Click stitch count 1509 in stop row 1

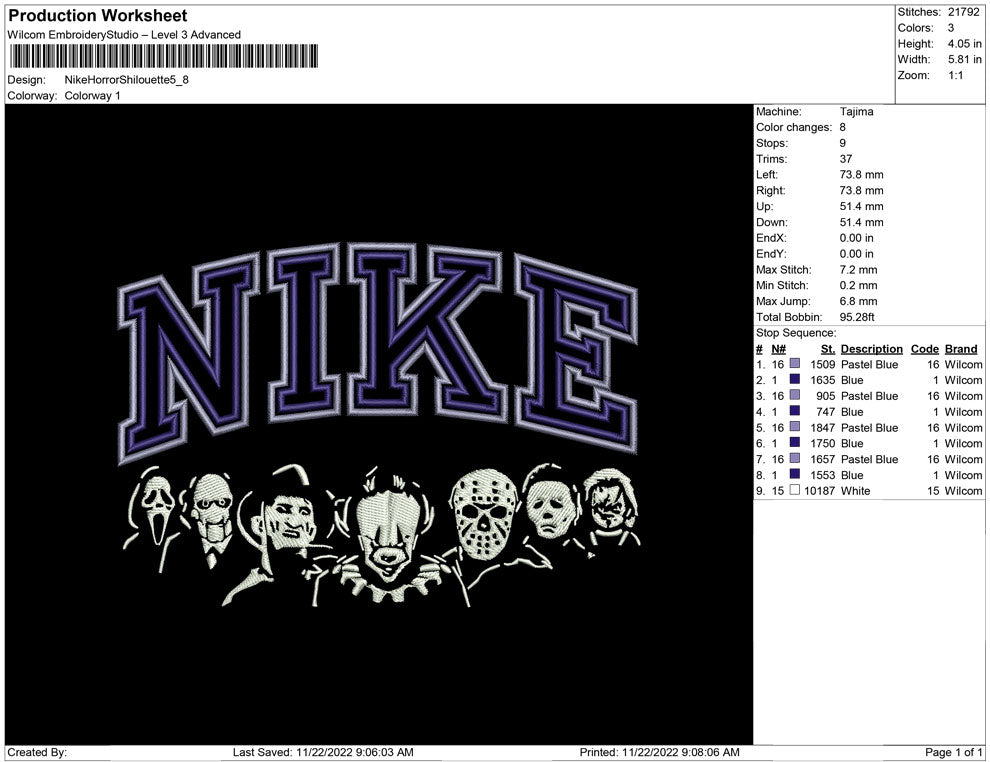point(823,364)
